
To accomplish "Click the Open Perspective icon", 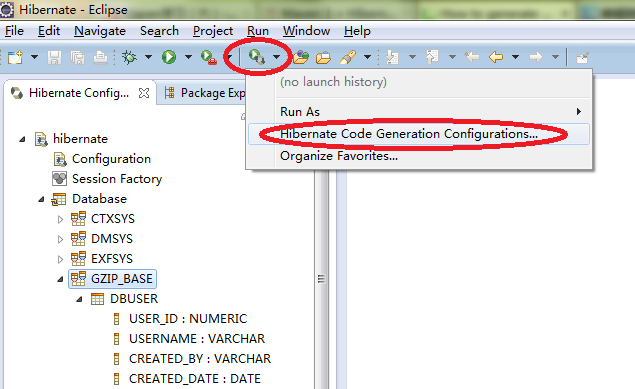I will click(x=582, y=57).
